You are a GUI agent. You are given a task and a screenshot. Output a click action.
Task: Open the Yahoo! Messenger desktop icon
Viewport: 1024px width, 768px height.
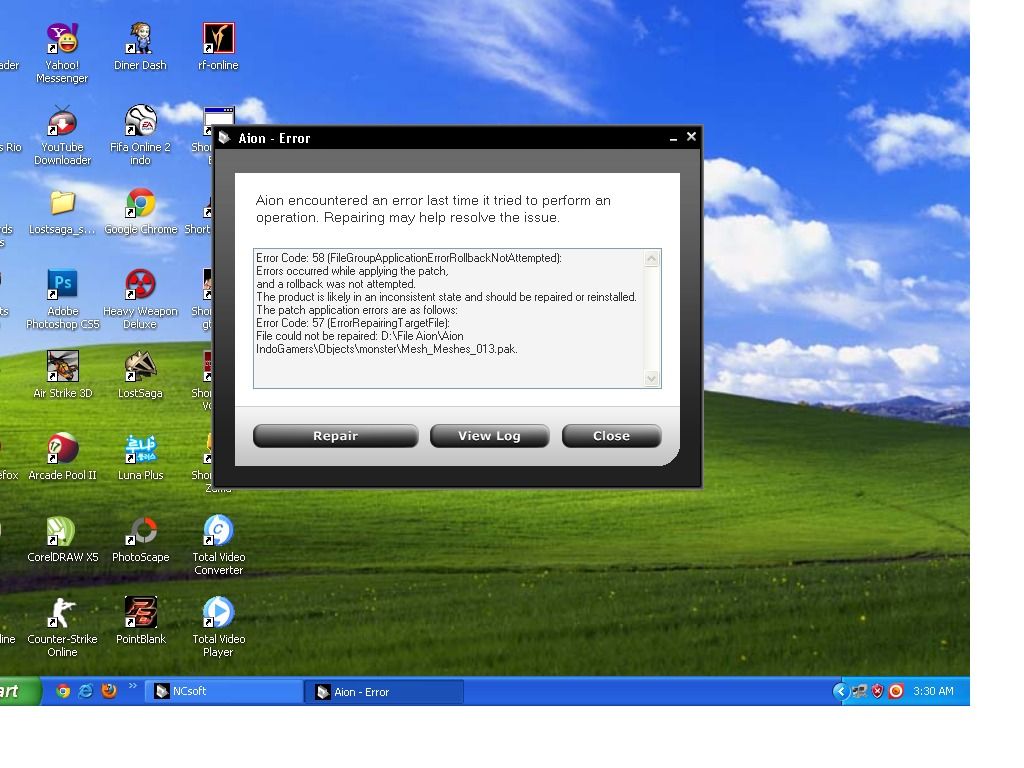click(62, 53)
